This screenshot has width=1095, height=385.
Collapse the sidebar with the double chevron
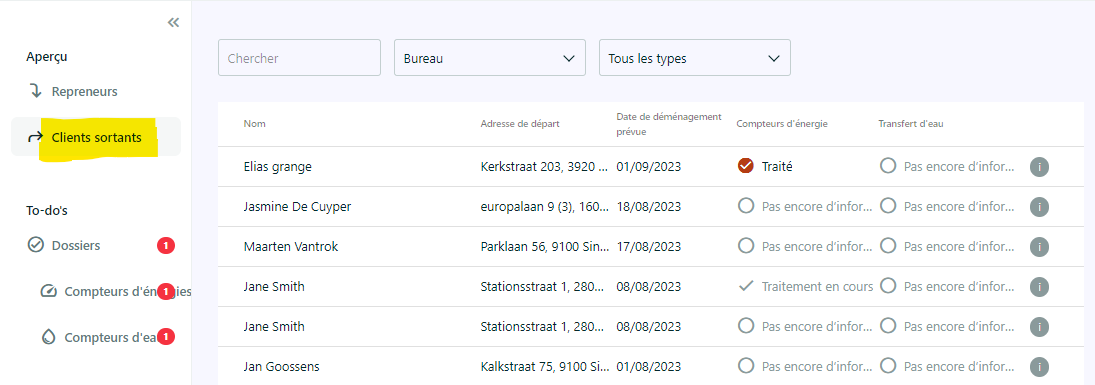coord(173,22)
